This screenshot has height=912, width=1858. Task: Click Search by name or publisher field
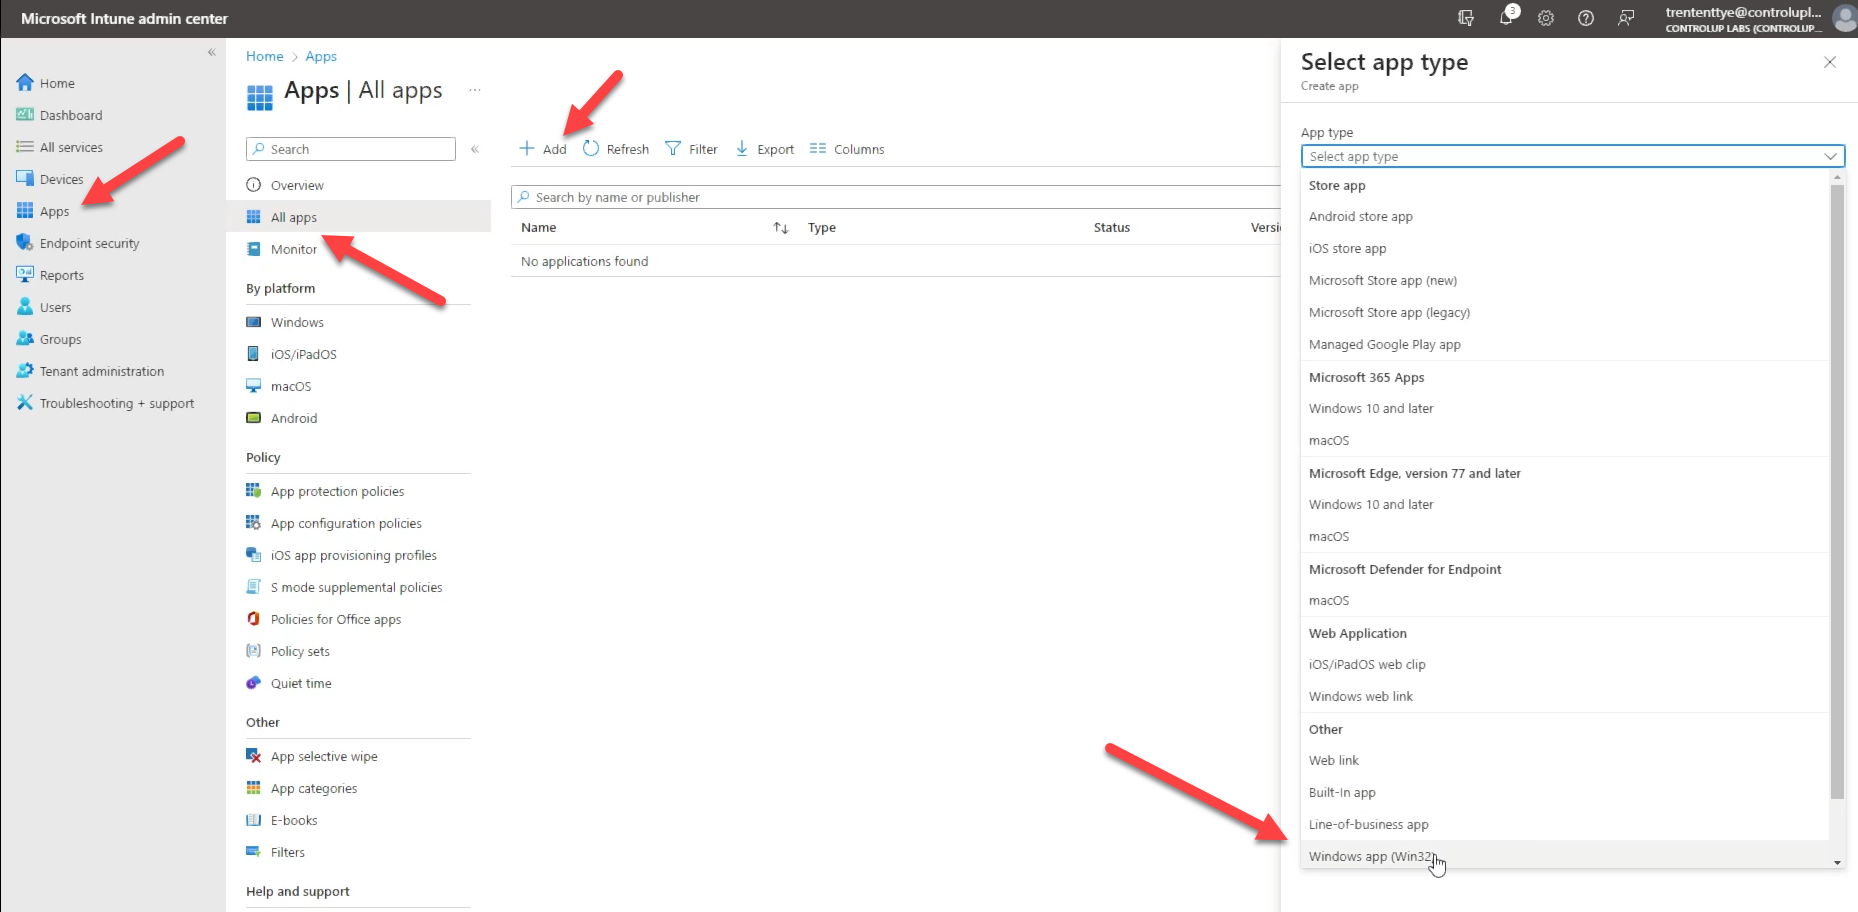(x=896, y=197)
